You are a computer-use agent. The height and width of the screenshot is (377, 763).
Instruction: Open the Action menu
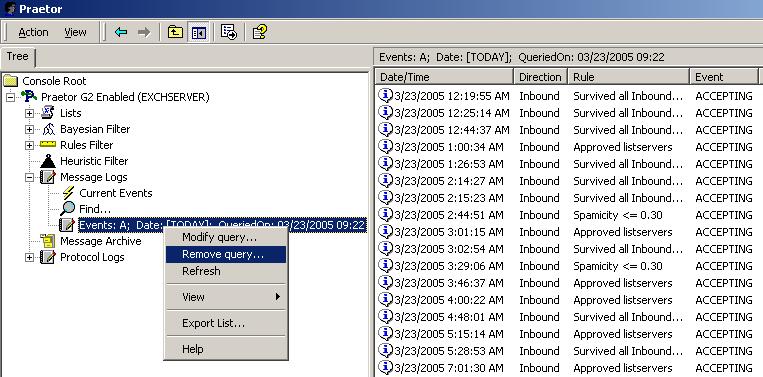pos(33,33)
